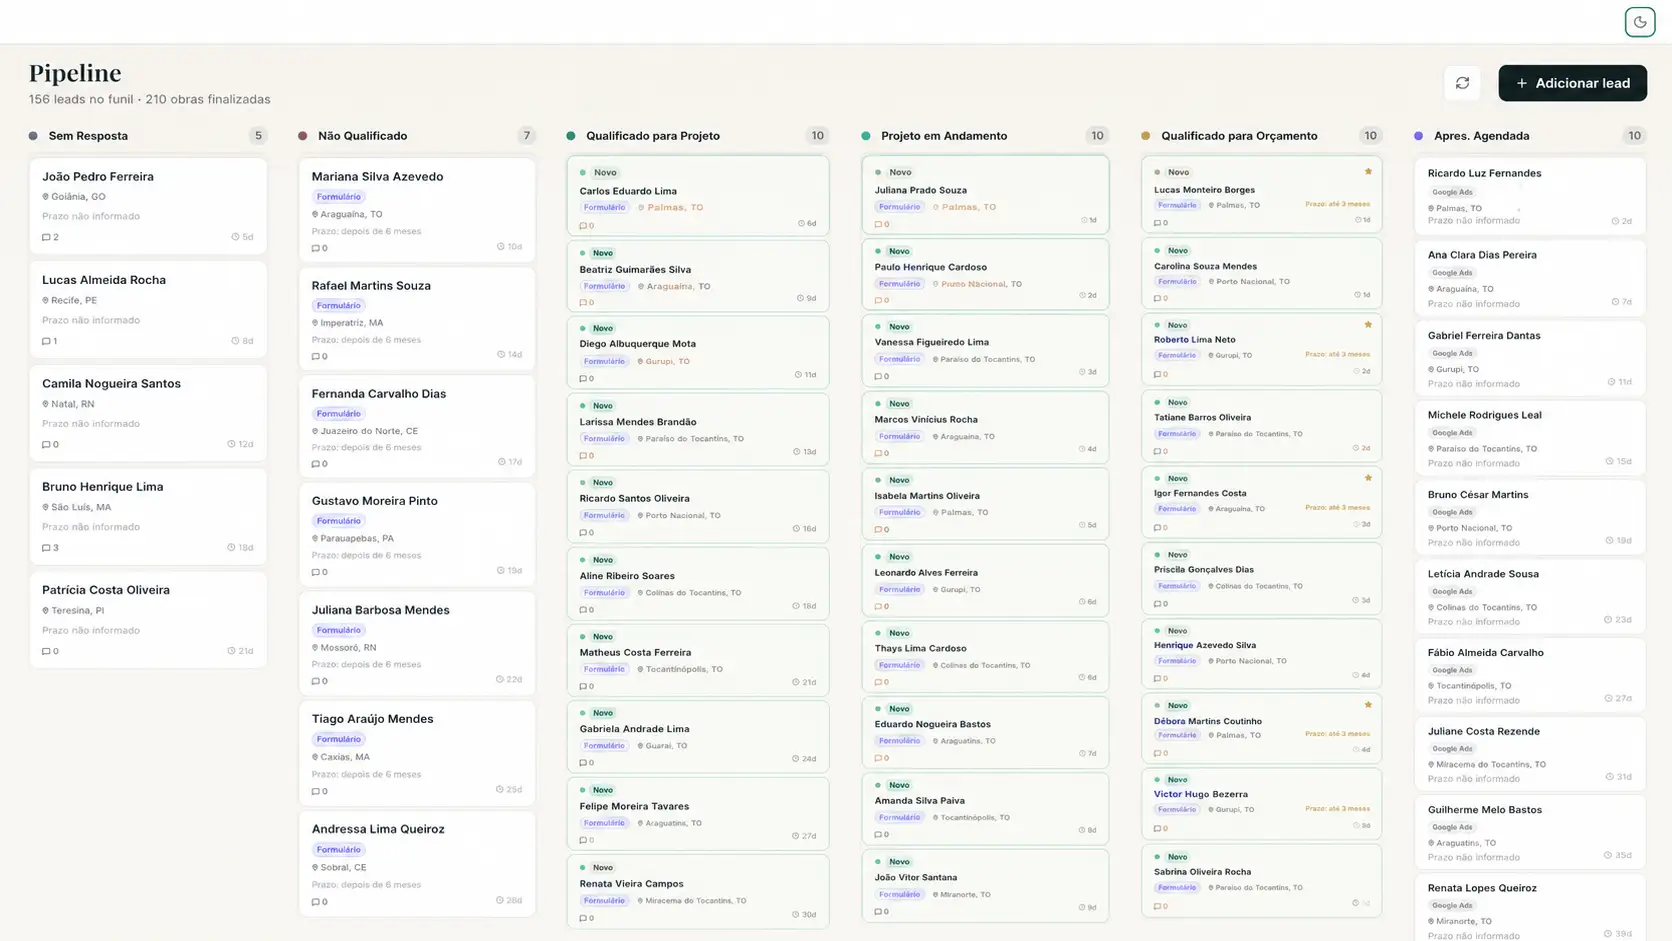Click 'Palmas, TO' location on Carlos Eduardo Lima card
Image resolution: width=1672 pixels, height=941 pixels.
point(675,208)
